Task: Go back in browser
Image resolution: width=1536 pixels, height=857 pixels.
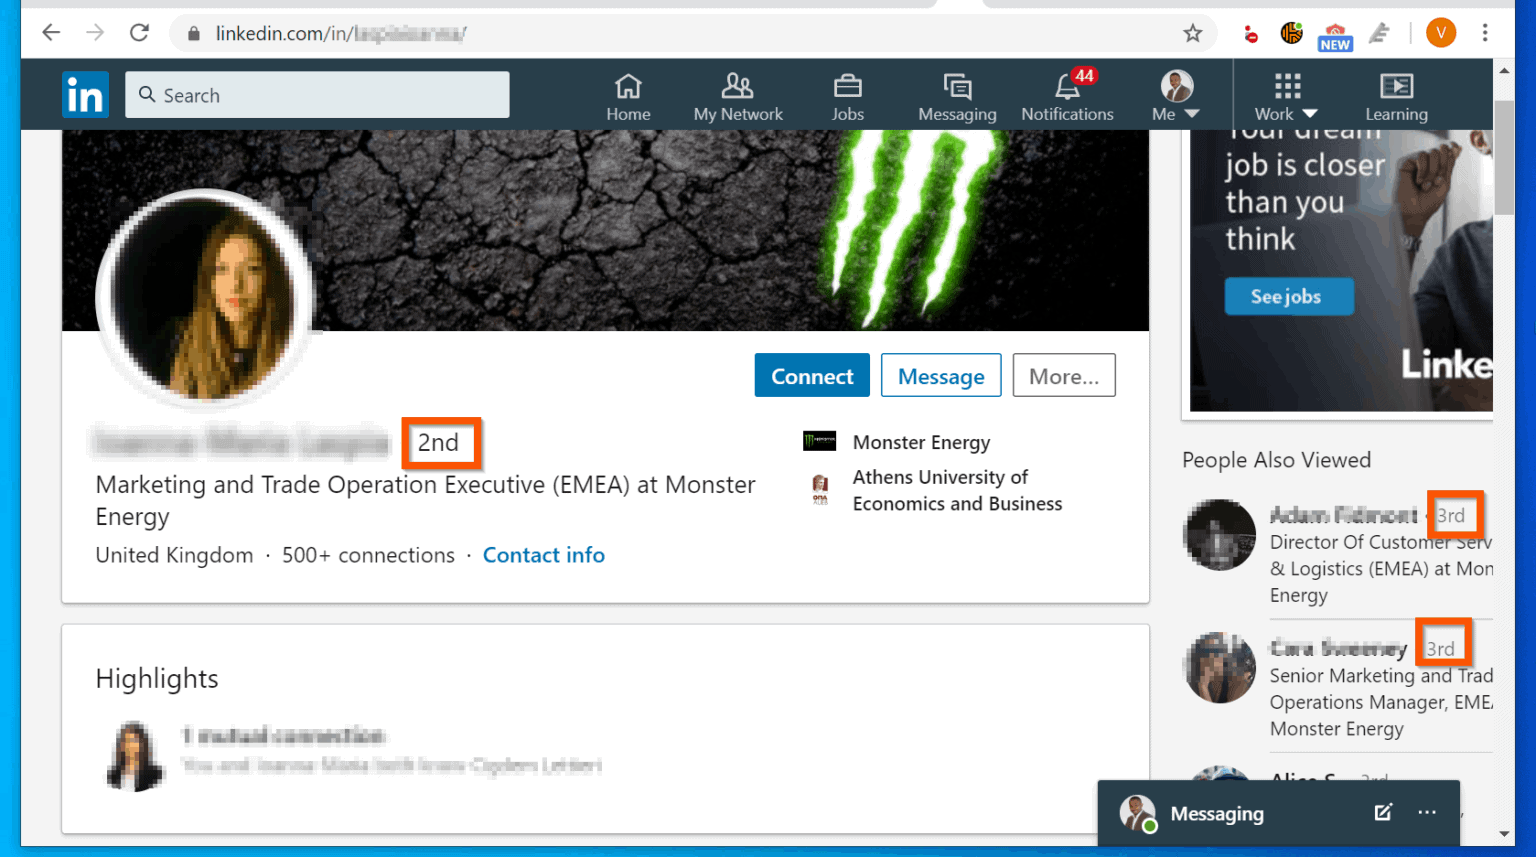Action: point(51,33)
